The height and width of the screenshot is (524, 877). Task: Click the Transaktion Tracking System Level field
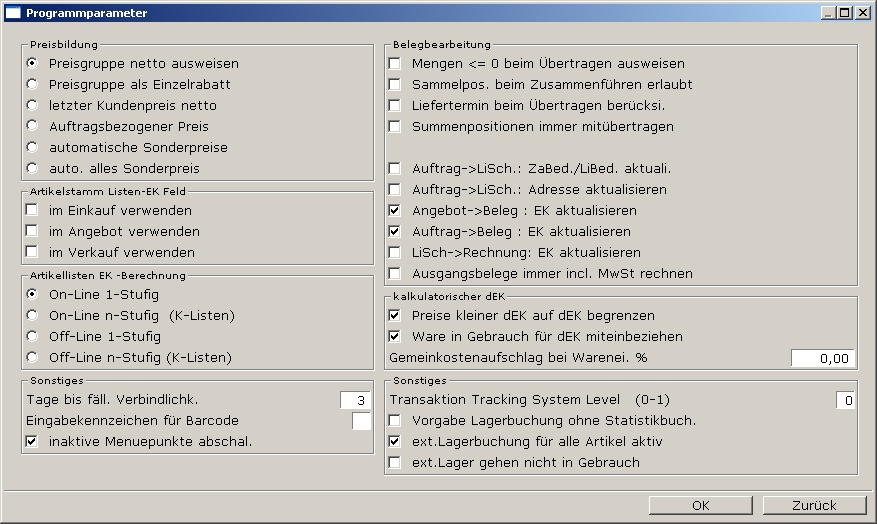(x=846, y=400)
